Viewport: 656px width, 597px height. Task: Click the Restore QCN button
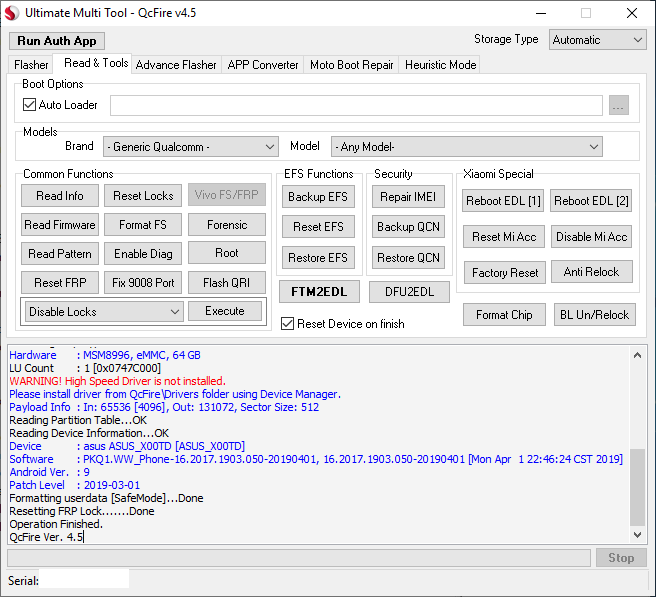[x=408, y=258]
